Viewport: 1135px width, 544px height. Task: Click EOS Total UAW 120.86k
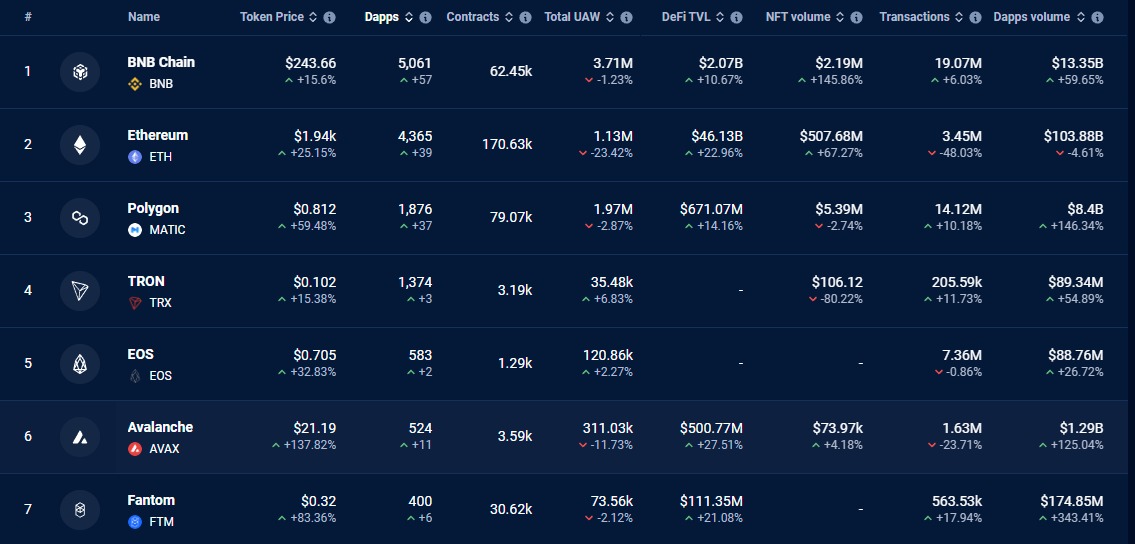[608, 355]
